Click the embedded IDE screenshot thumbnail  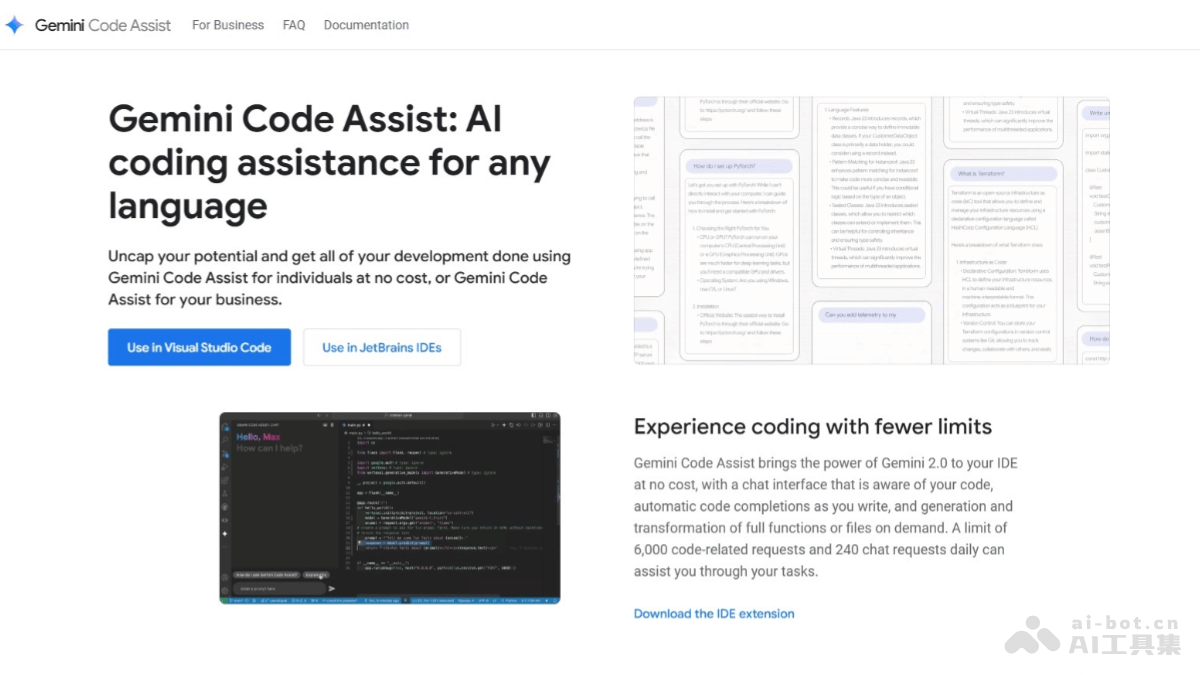coord(390,508)
